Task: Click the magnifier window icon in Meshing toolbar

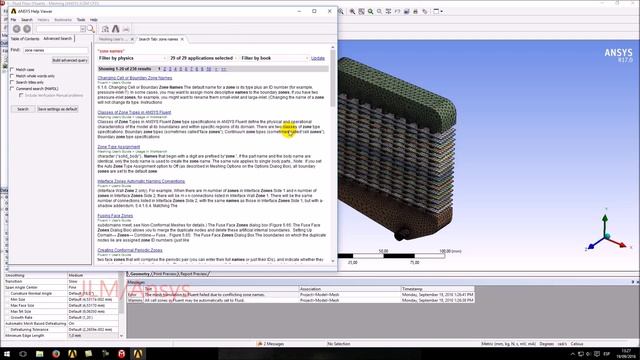Action: click(379, 11)
